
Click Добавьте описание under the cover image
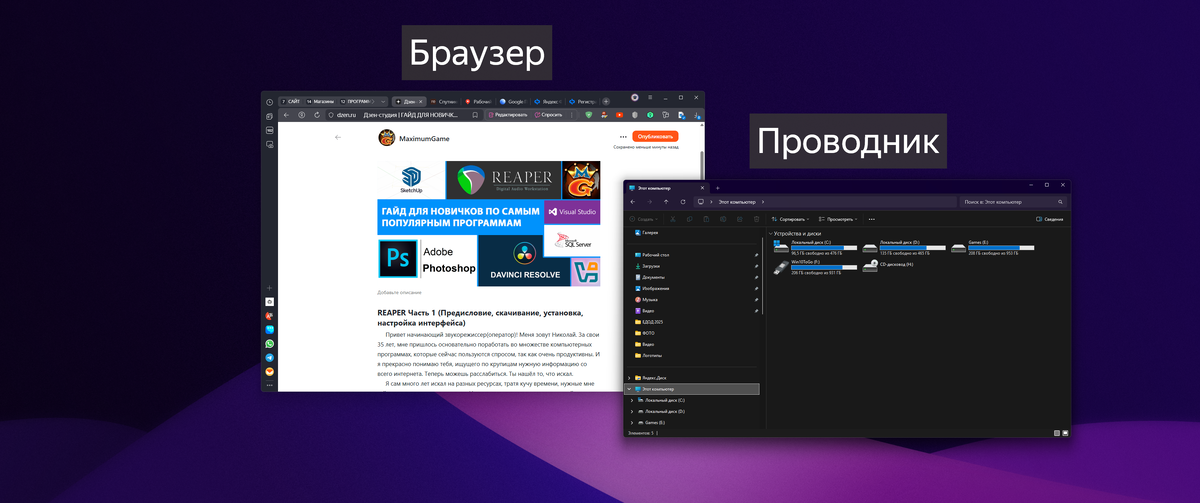click(x=397, y=293)
